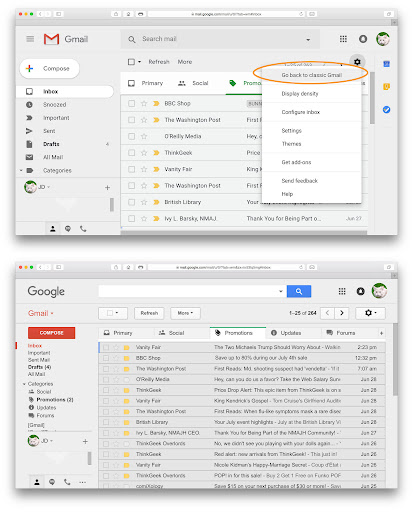Click the classic Gmail message list scrollbar

point(395,360)
